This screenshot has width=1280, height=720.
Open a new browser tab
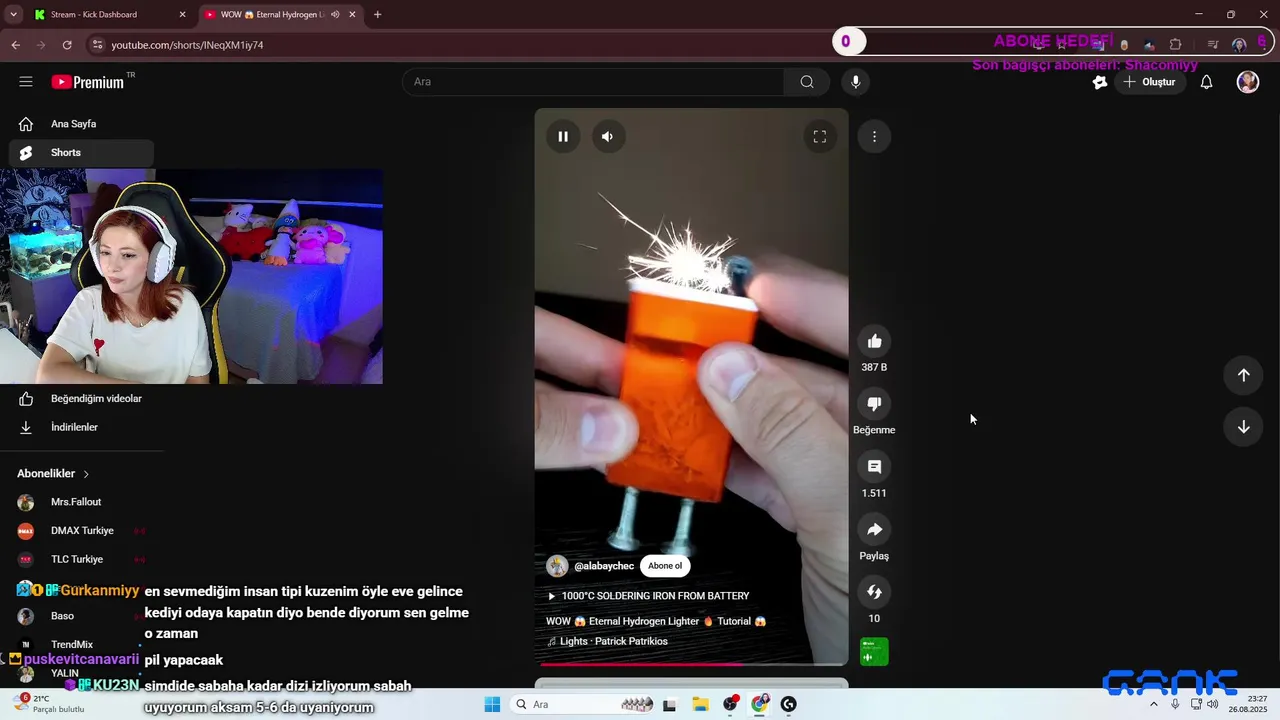pyautogui.click(x=377, y=15)
